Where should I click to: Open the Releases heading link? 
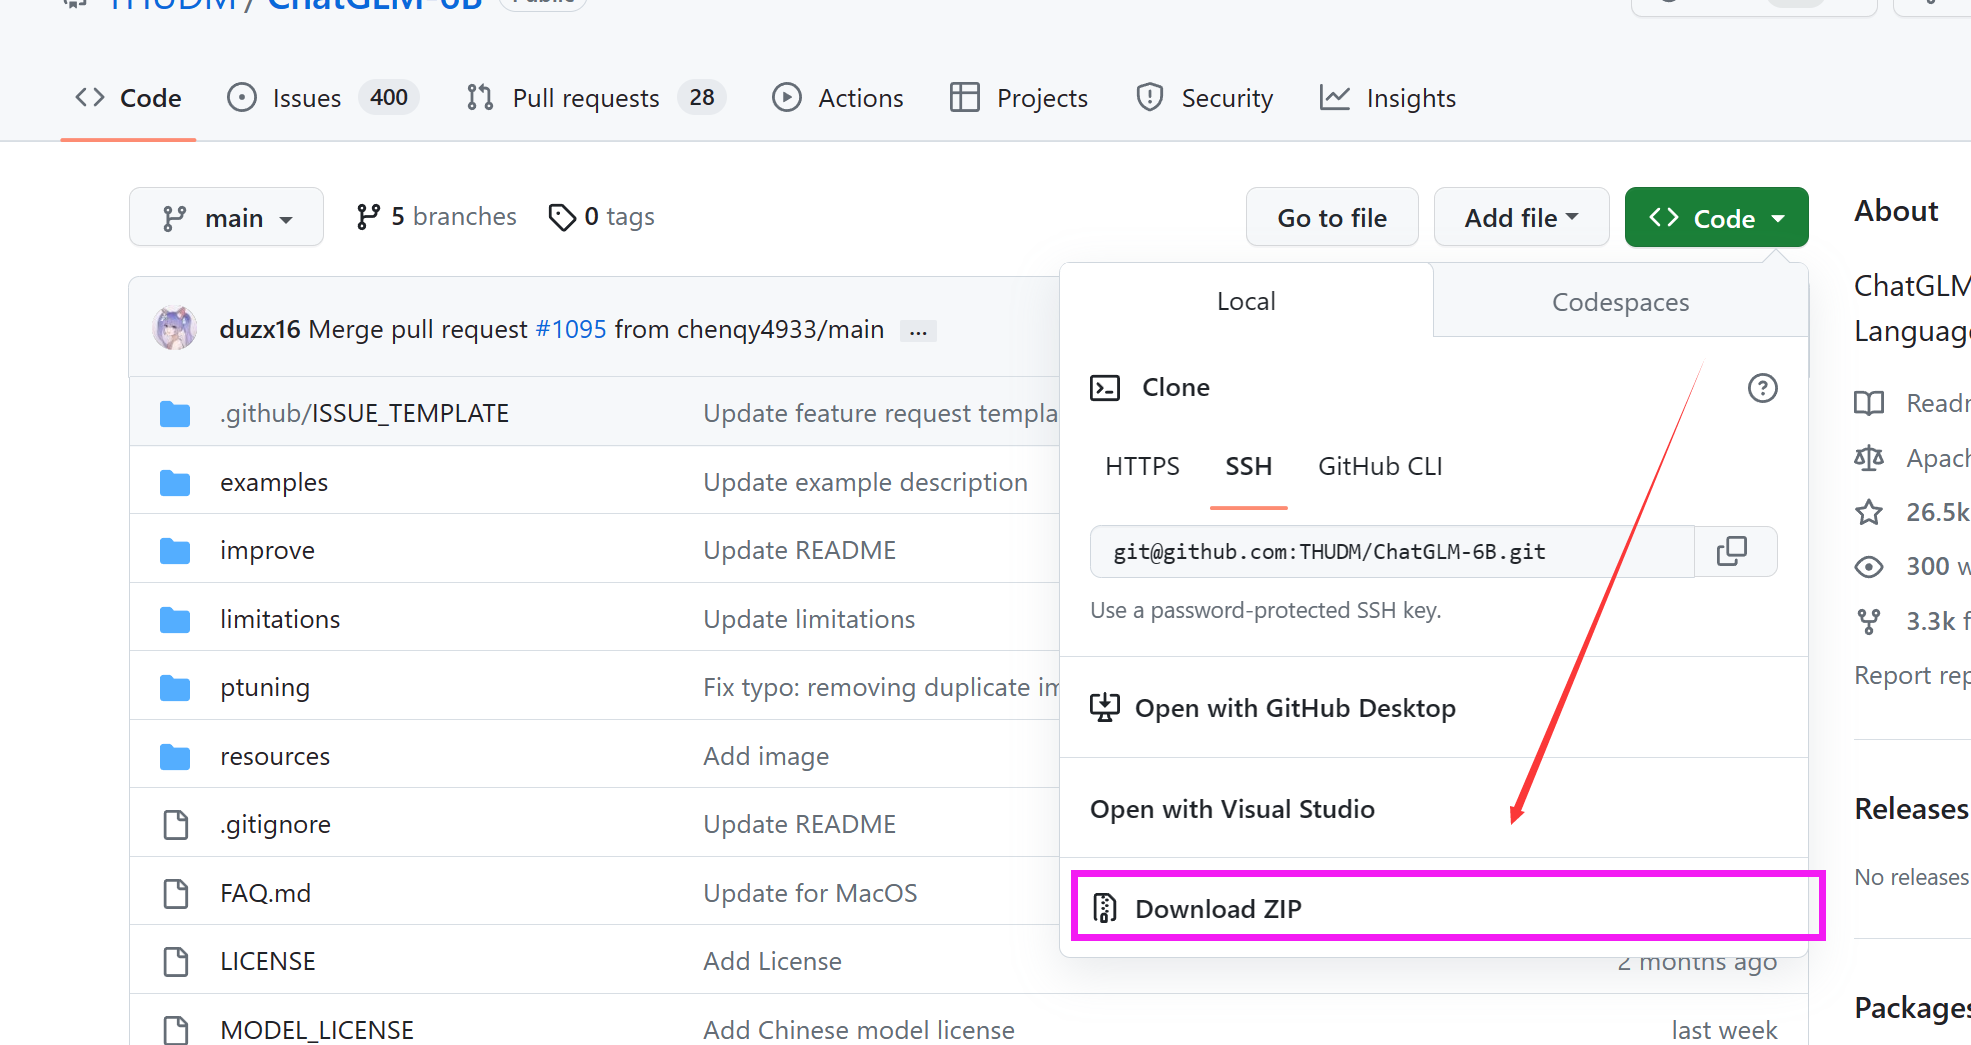point(1911,808)
